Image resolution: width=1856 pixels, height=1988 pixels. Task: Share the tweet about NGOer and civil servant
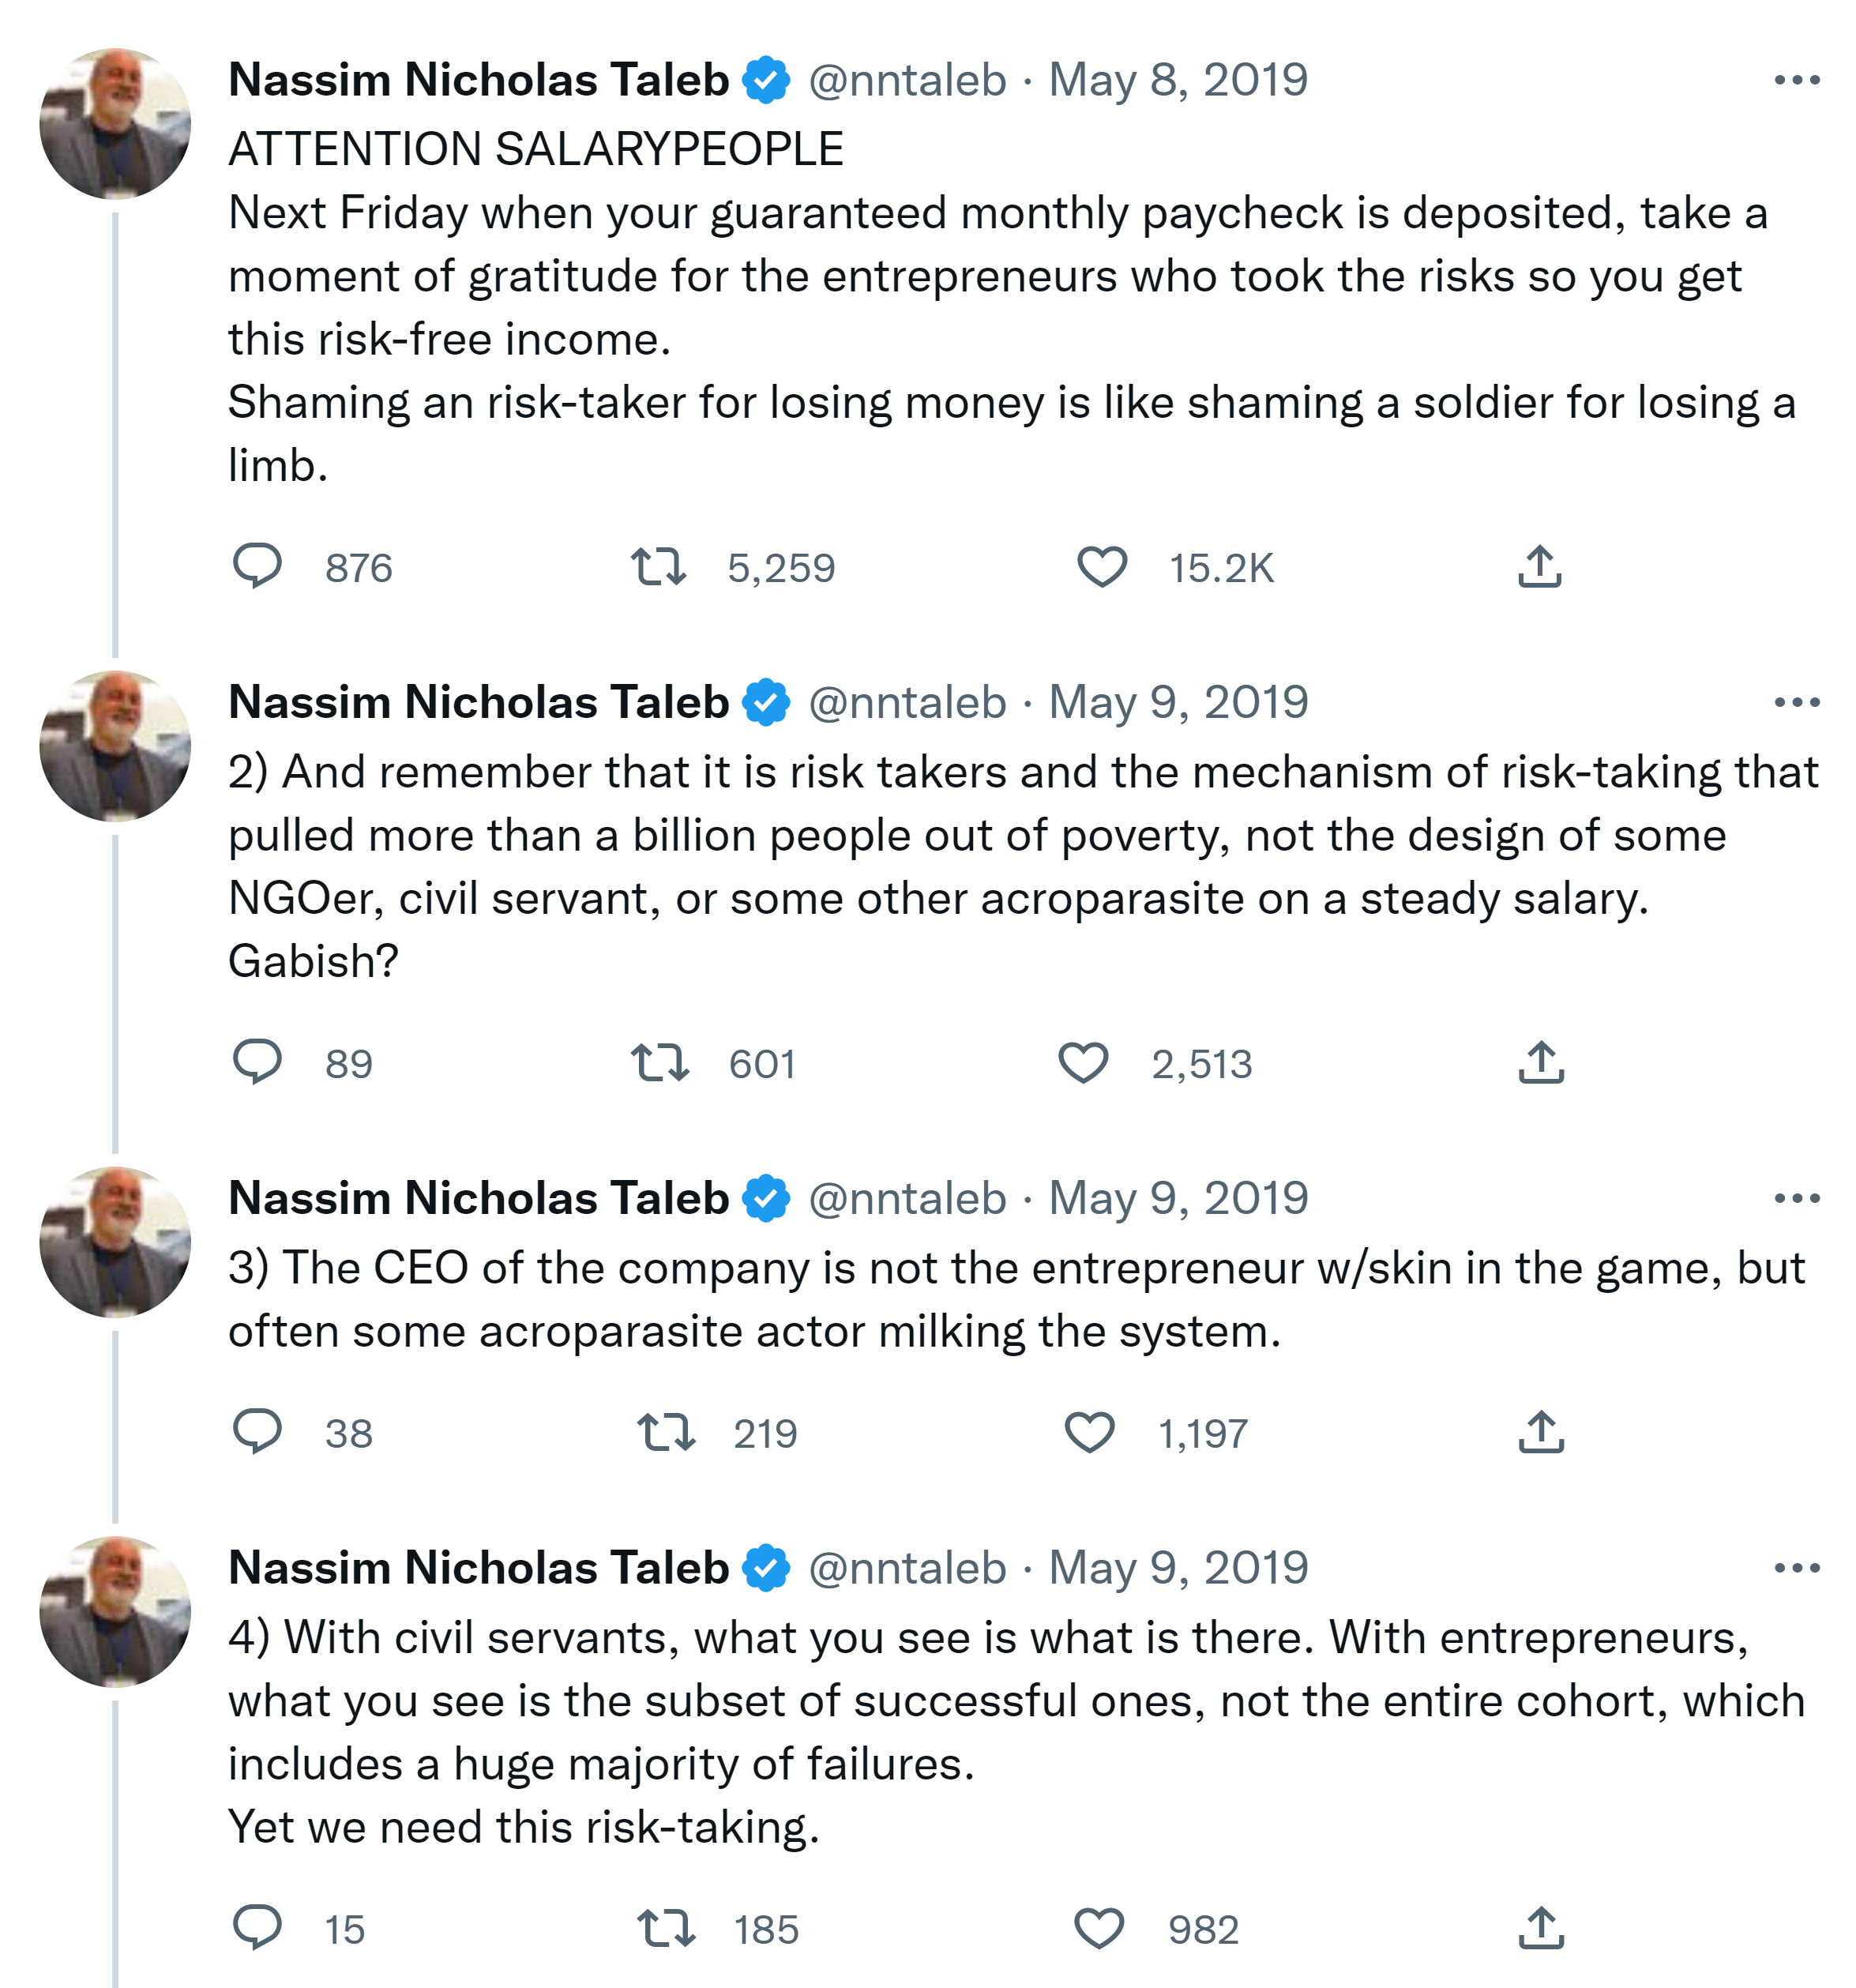(x=1540, y=1062)
